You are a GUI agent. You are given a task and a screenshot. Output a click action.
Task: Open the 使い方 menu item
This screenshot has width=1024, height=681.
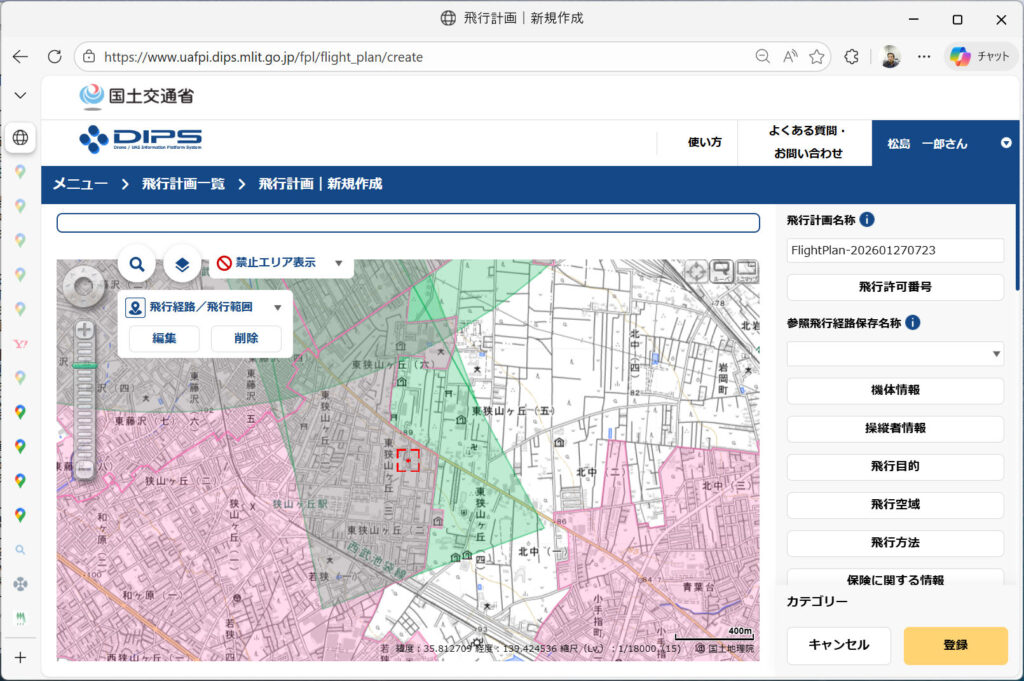pyautogui.click(x=704, y=143)
